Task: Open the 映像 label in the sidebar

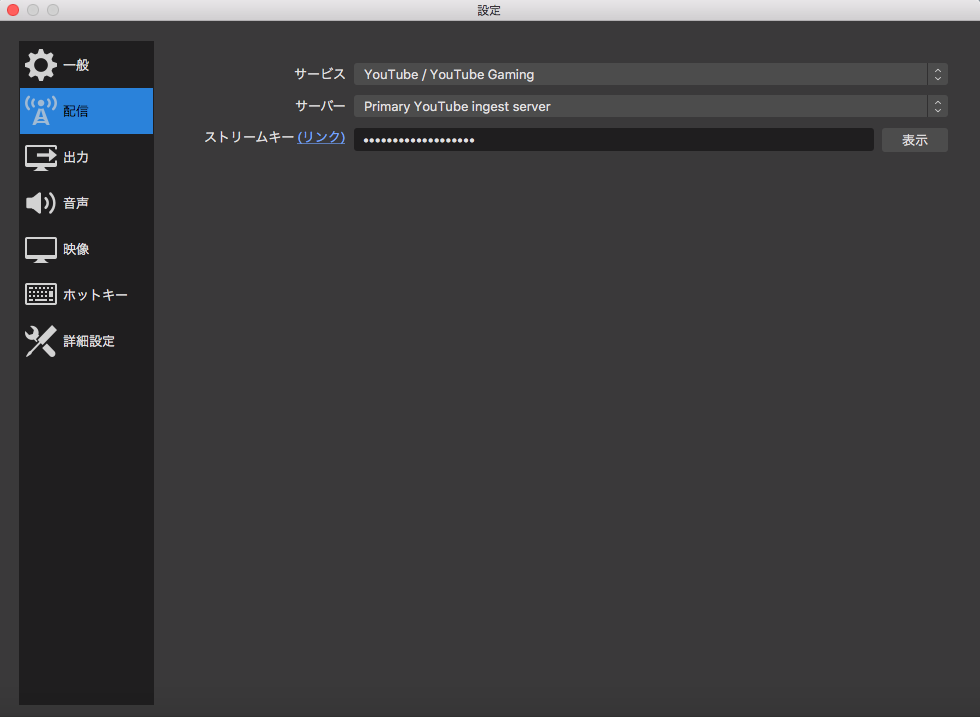Action: coord(76,249)
